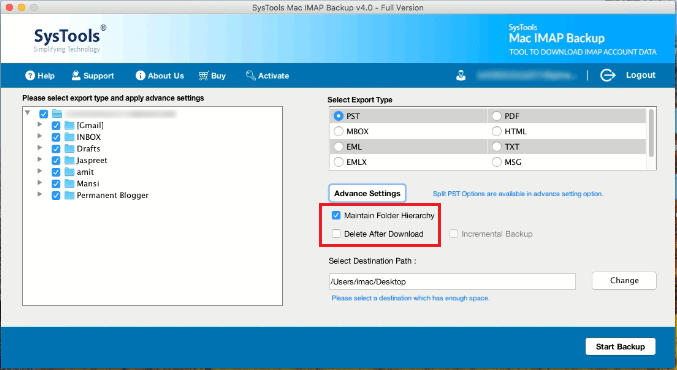This screenshot has width=677, height=370.
Task: Select the Jaspreet folder label
Action: click(x=92, y=161)
